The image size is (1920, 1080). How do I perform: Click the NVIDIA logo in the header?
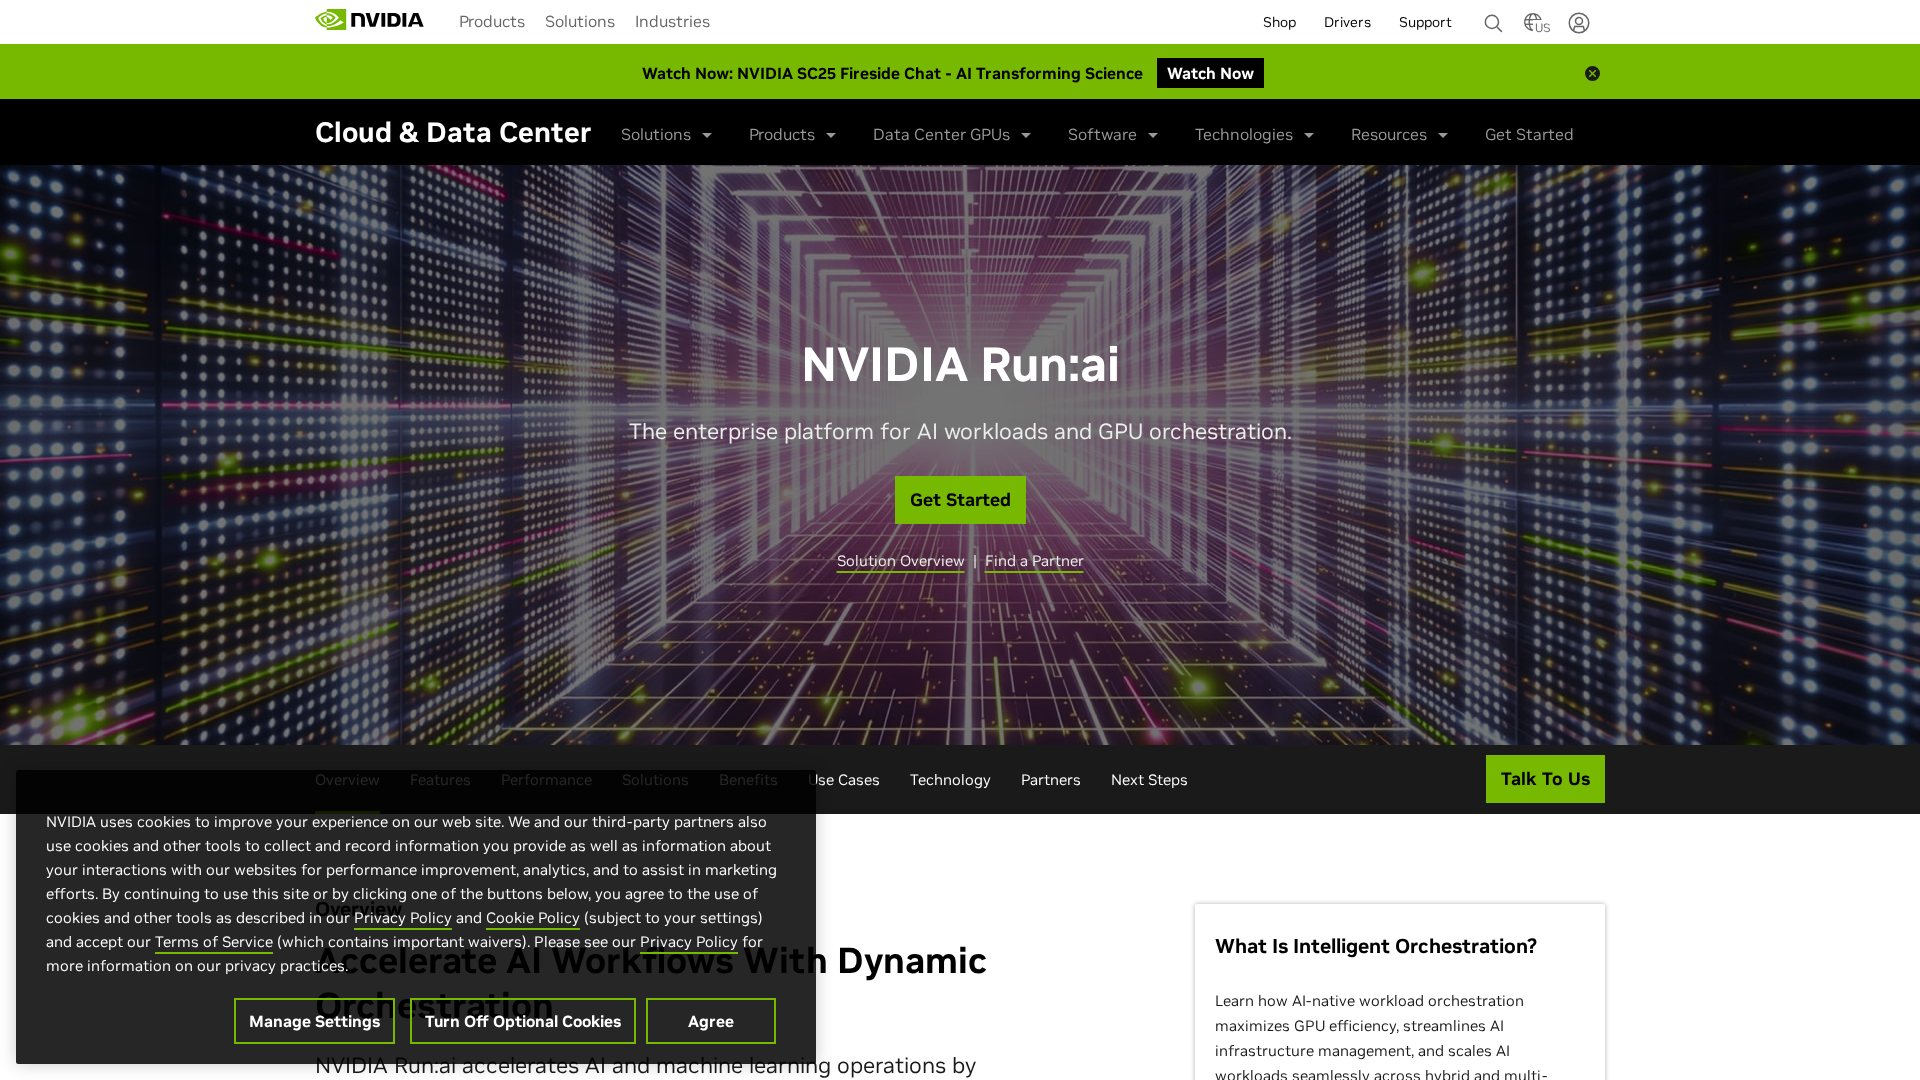(x=368, y=19)
